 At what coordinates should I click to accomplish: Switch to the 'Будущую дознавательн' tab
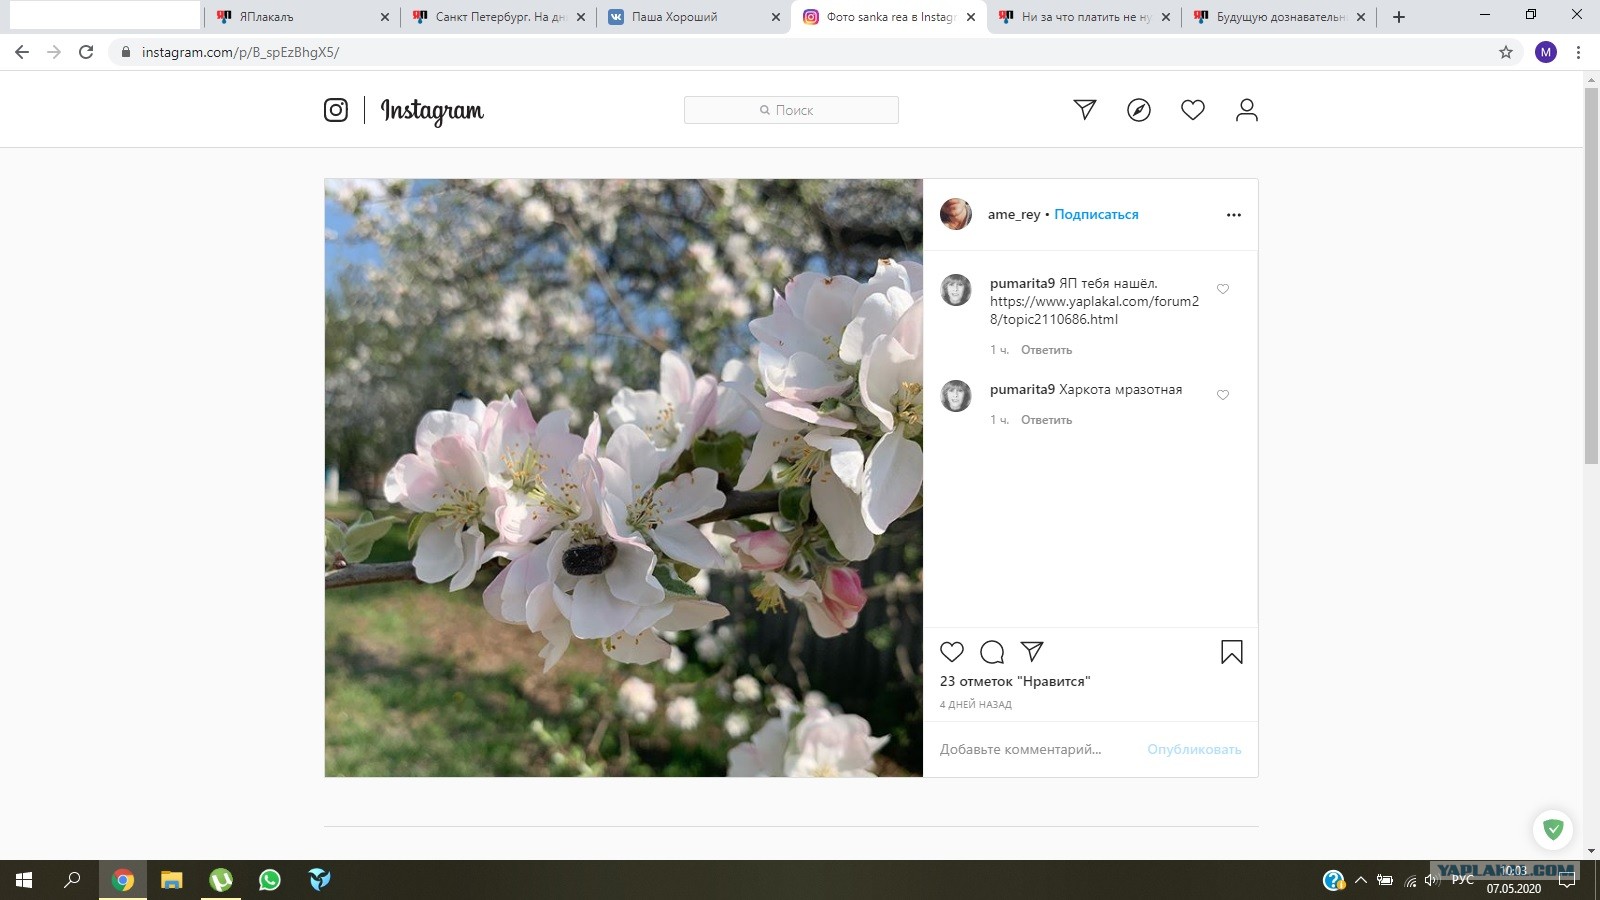tap(1280, 17)
